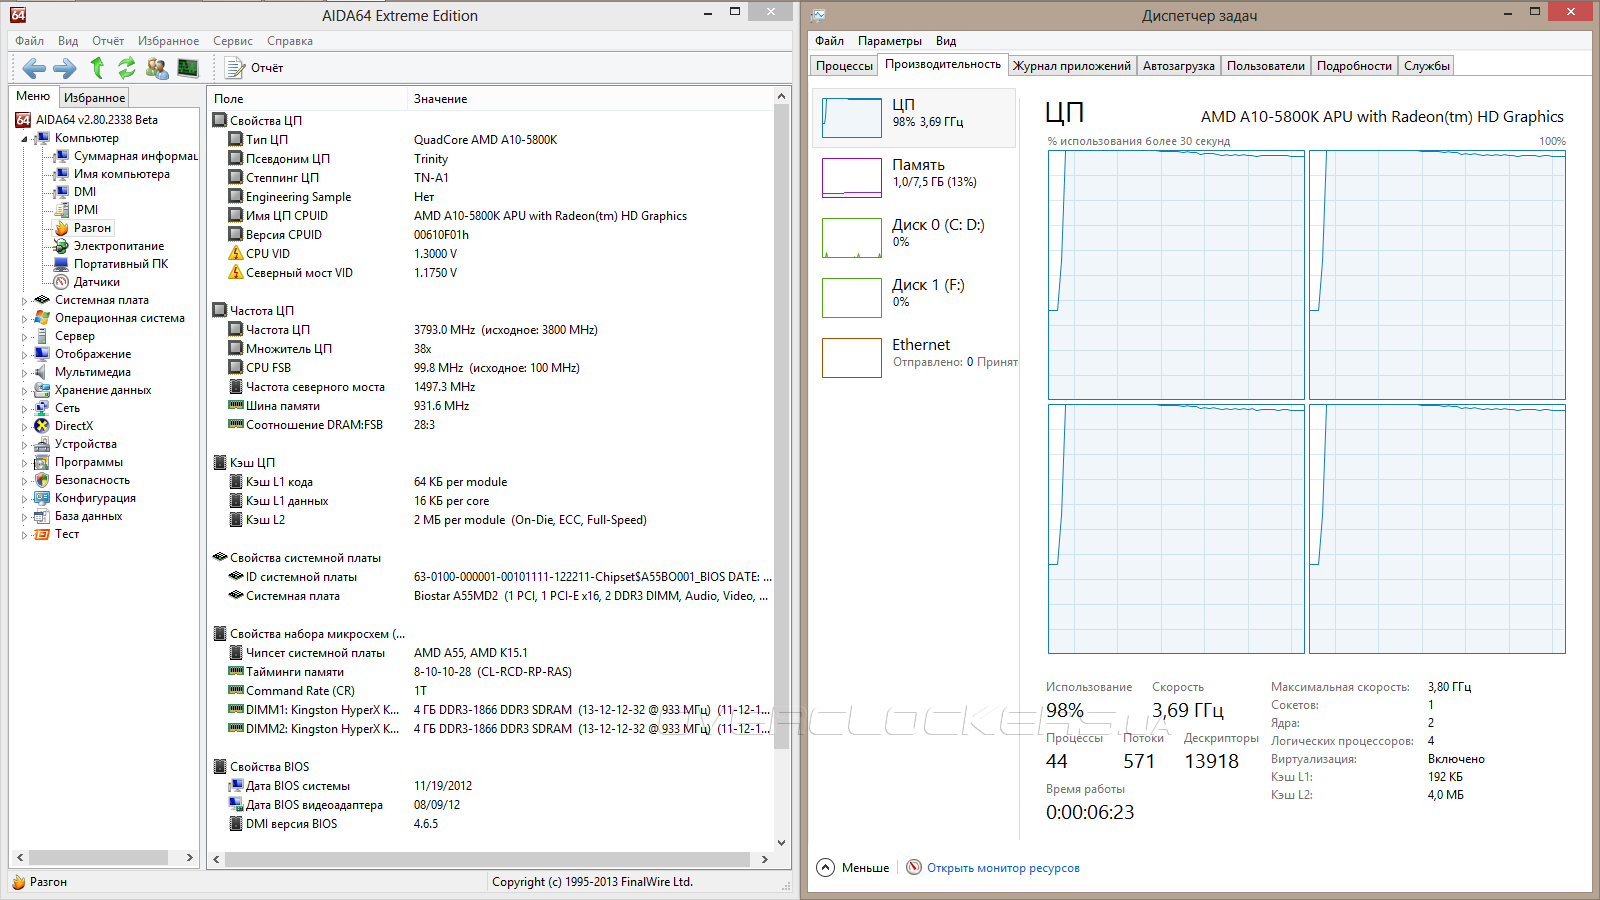Click the AIDA64 Back arrow toolbar icon
The width and height of the screenshot is (1600, 900).
click(34, 68)
